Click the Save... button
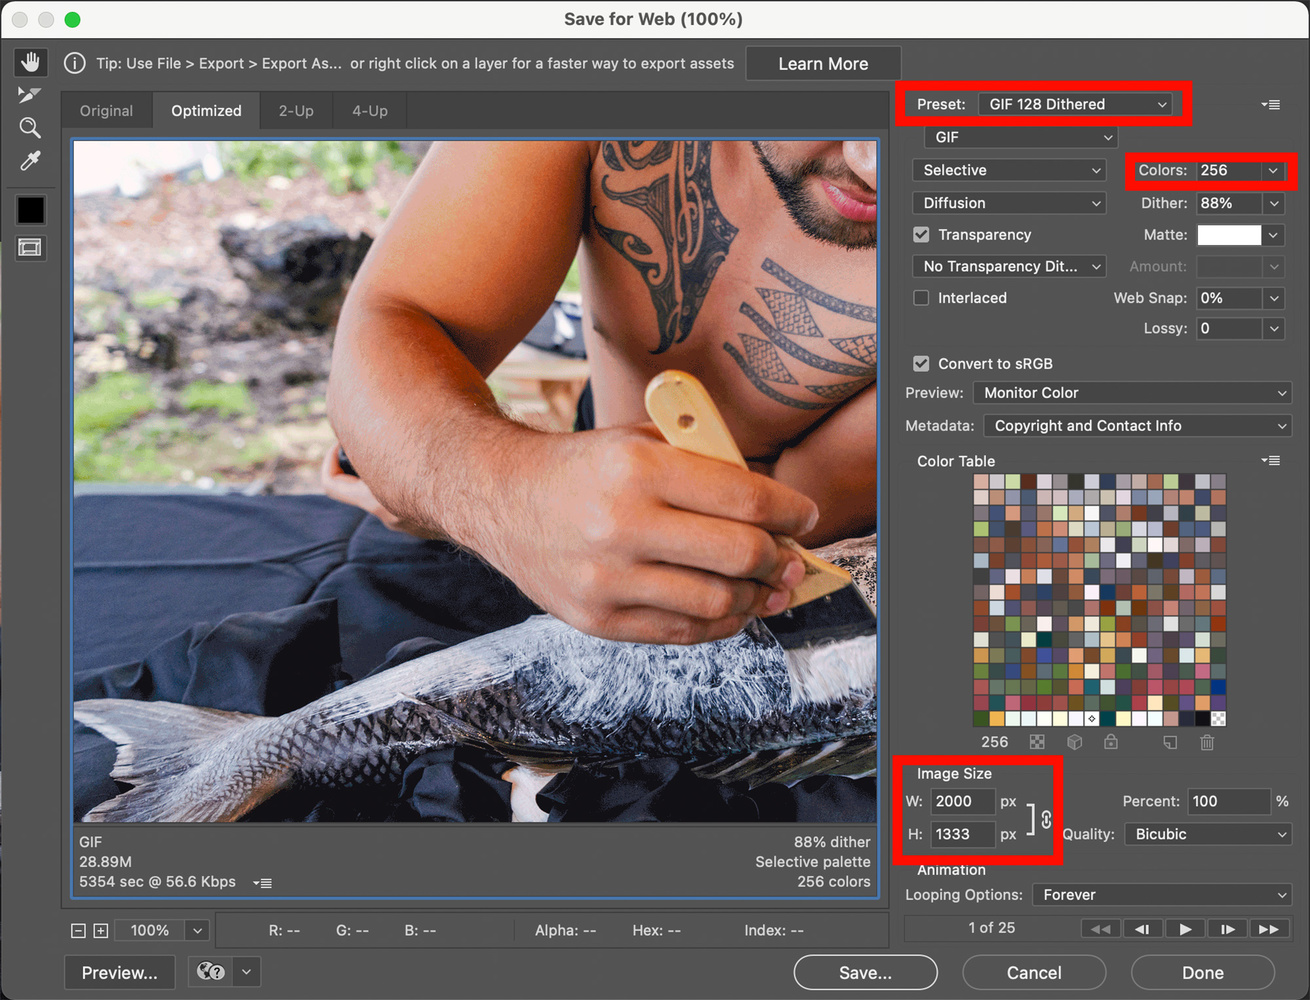1310x1000 pixels. (x=866, y=972)
